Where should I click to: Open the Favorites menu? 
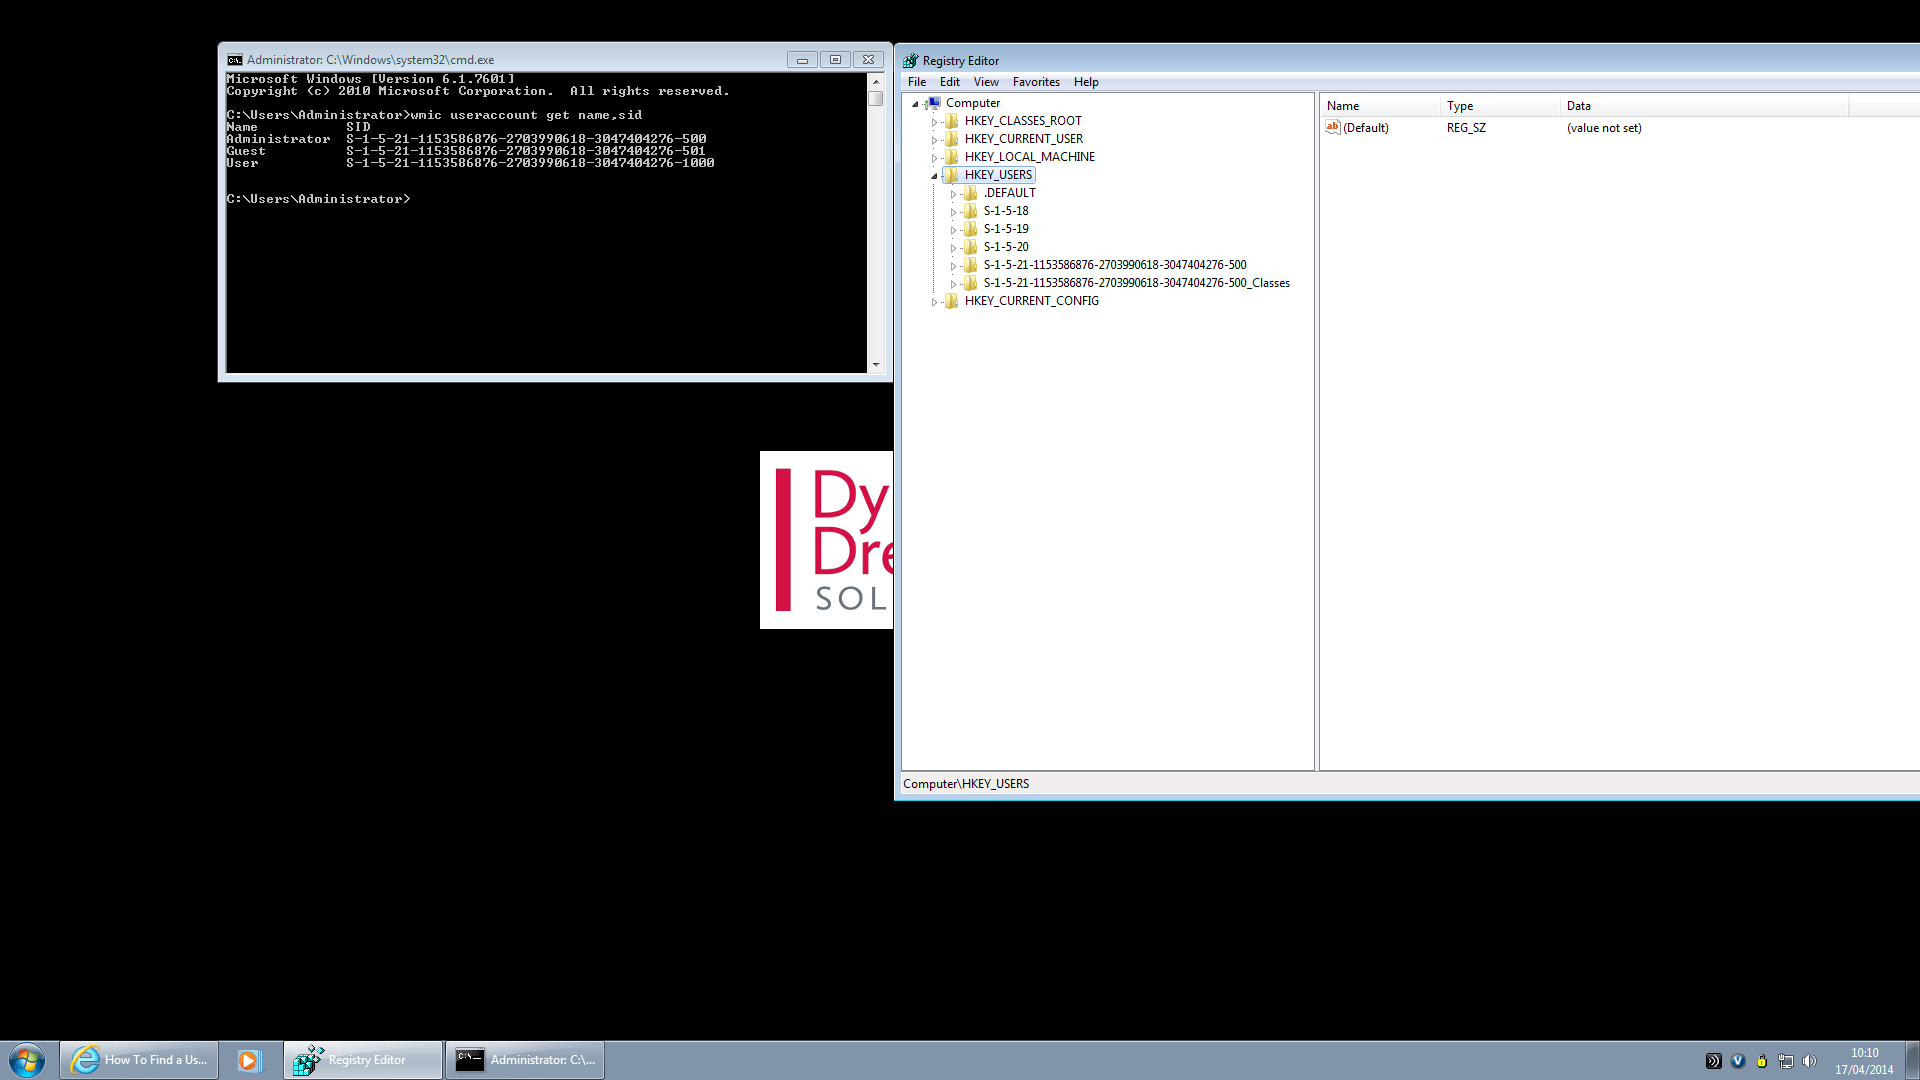[x=1035, y=82]
